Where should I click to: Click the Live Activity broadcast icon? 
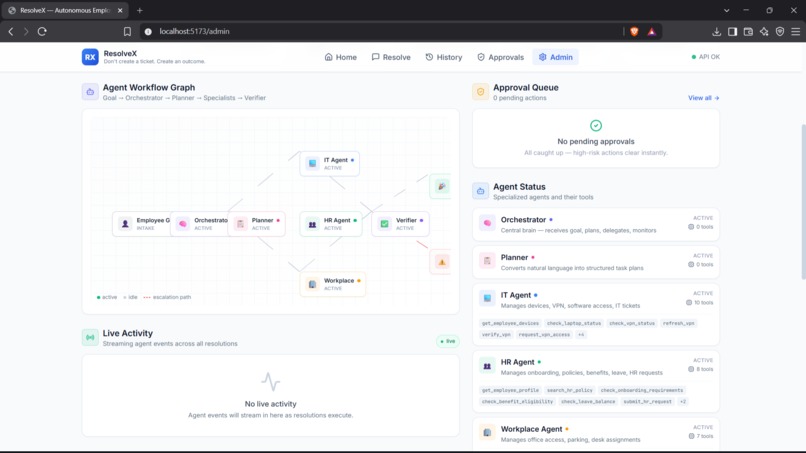click(x=90, y=338)
